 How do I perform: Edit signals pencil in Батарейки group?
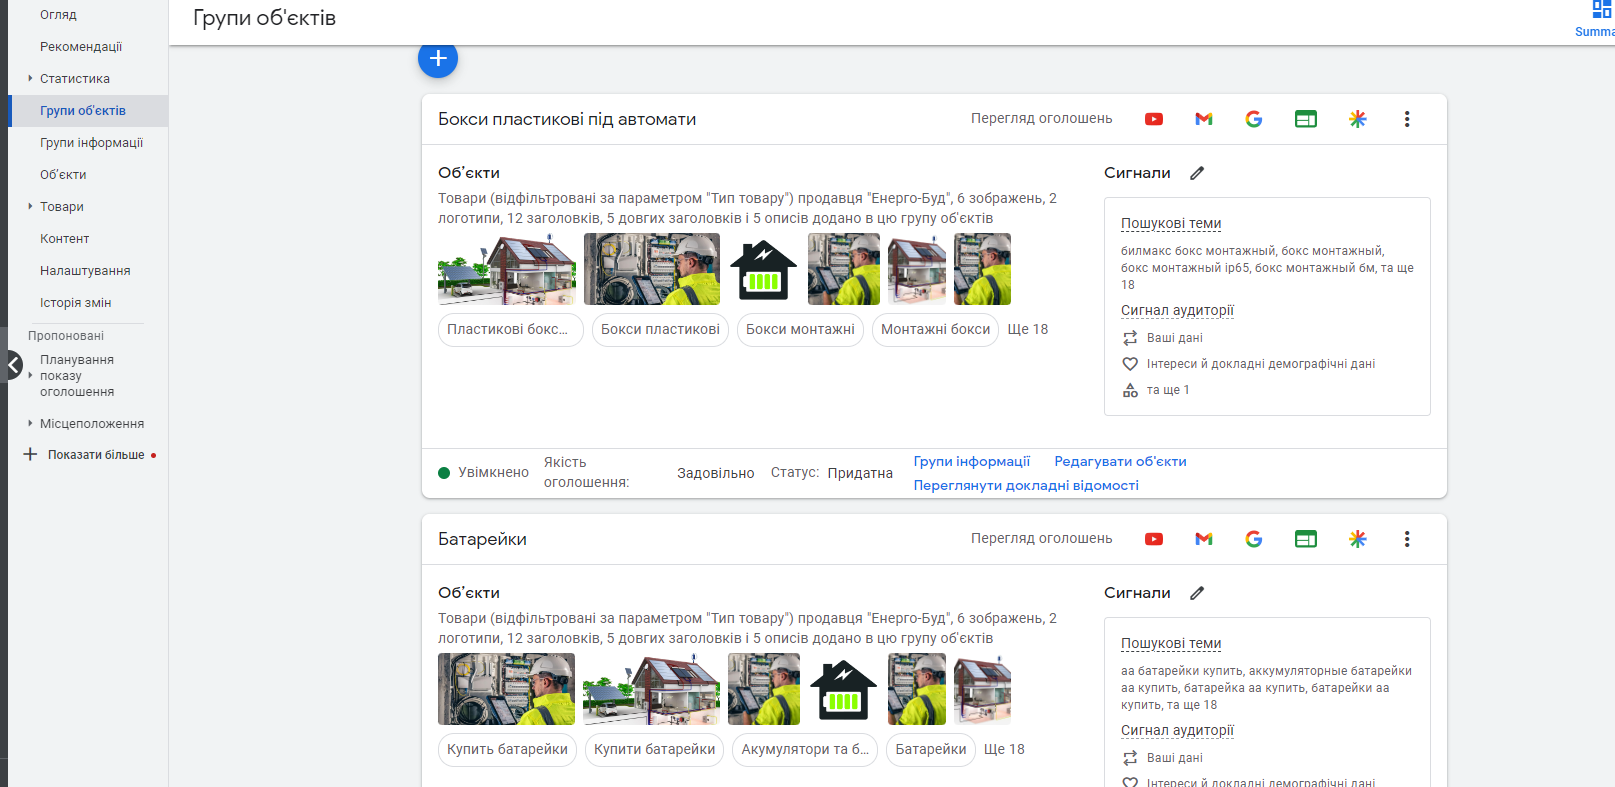point(1197,593)
